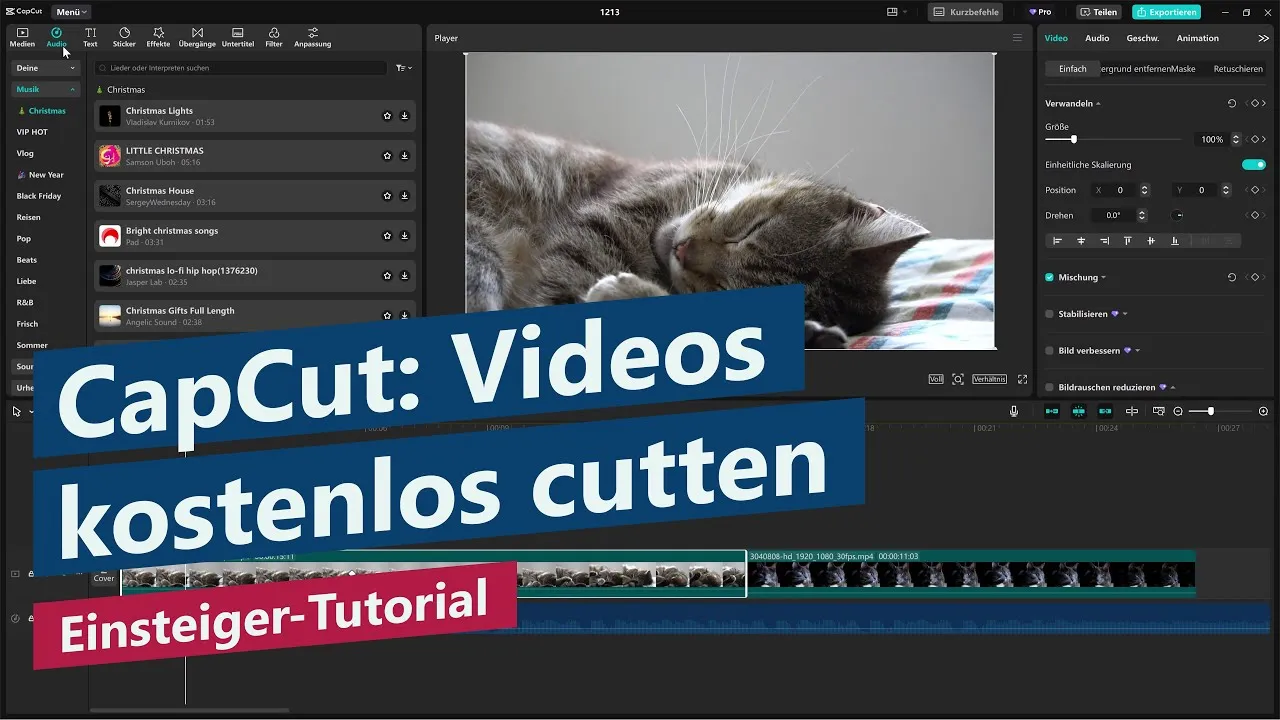Image resolution: width=1280 pixels, height=720 pixels.
Task: Enable the Stabilisieren checkbox
Action: (x=1049, y=314)
